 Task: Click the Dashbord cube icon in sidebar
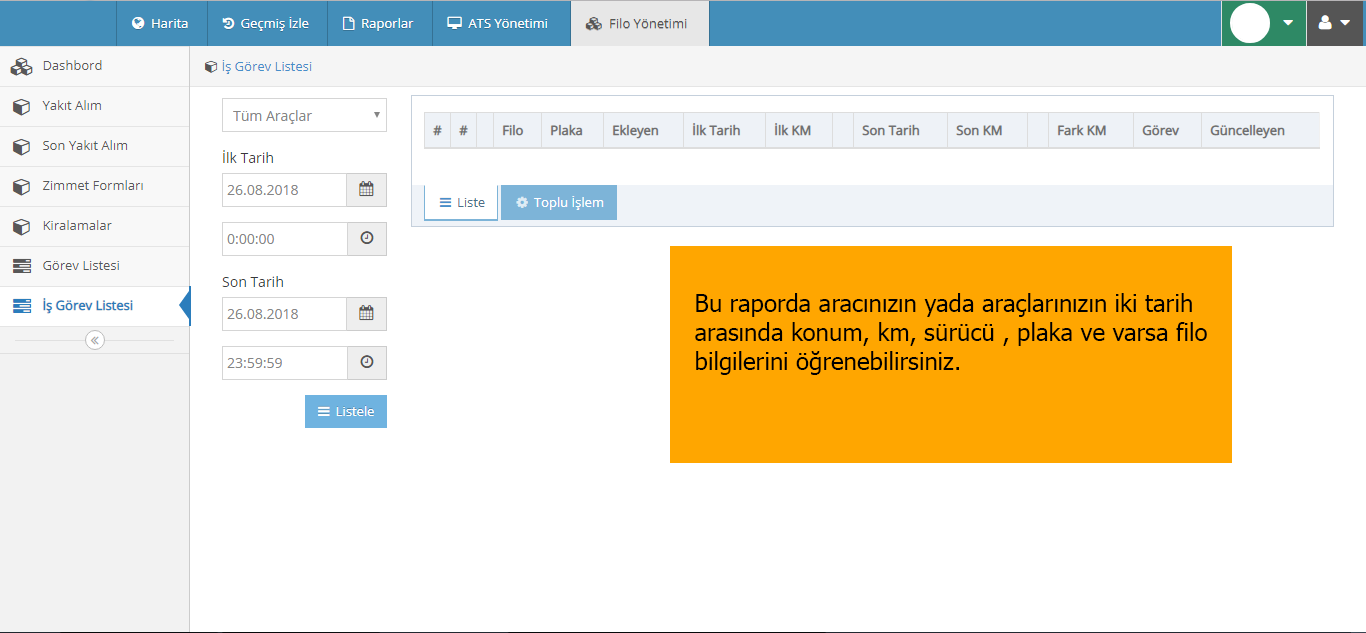[x=21, y=66]
